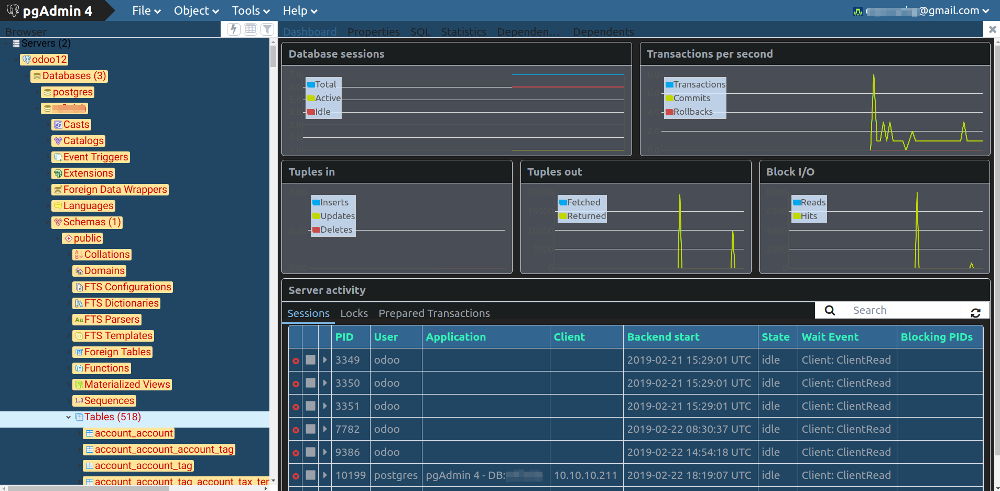
Task: Open the Prepared Transactions tab
Action: coord(434,313)
